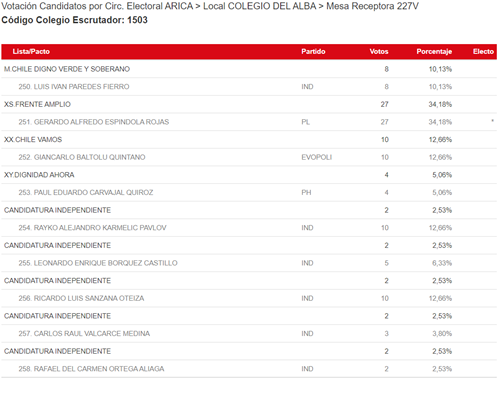Click the 10,13% value in Paredes Fierro's row

point(440,87)
